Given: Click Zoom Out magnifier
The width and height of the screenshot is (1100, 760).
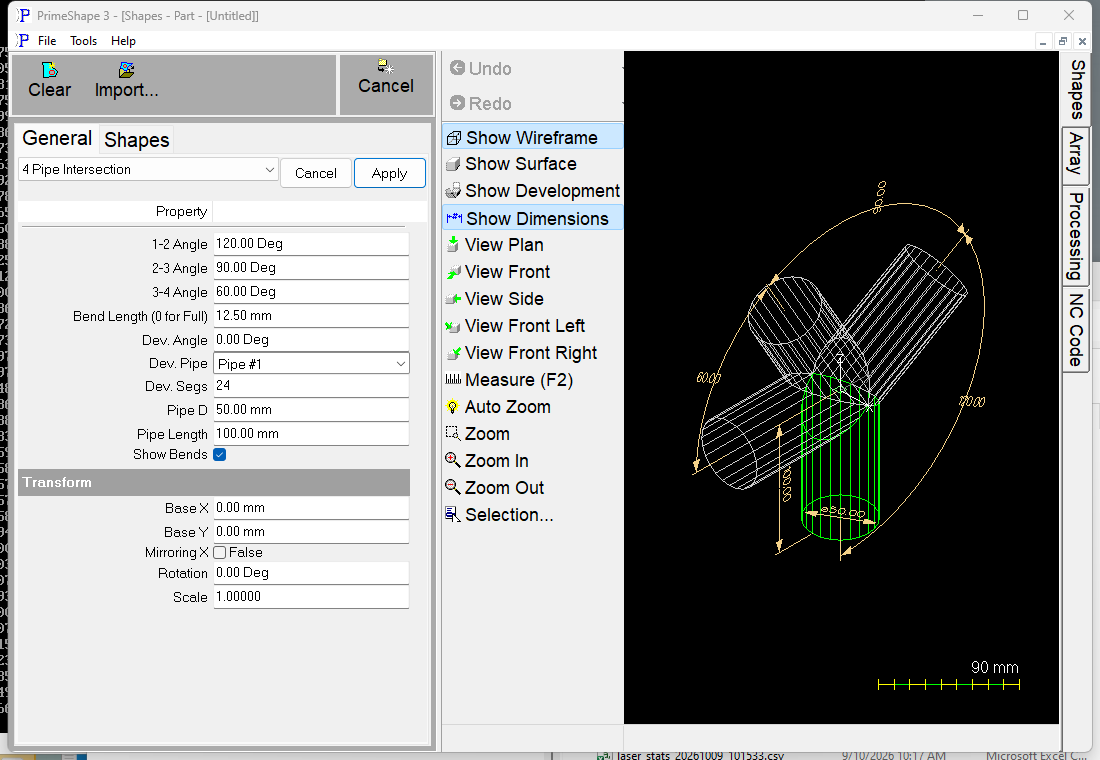Looking at the screenshot, I should click(x=453, y=487).
